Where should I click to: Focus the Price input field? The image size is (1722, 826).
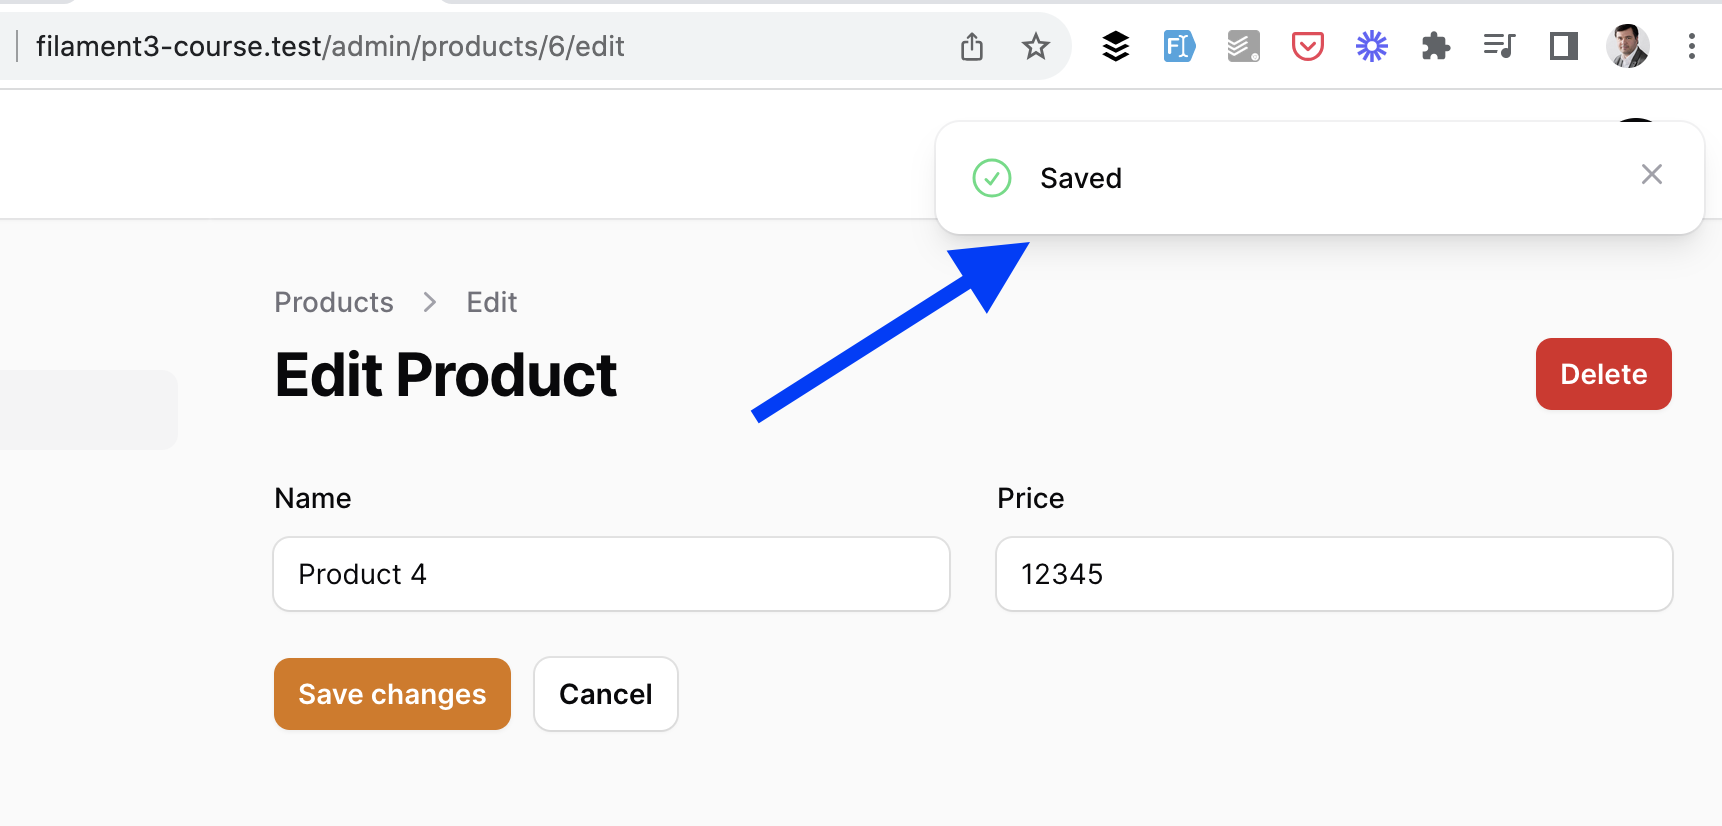(1334, 574)
